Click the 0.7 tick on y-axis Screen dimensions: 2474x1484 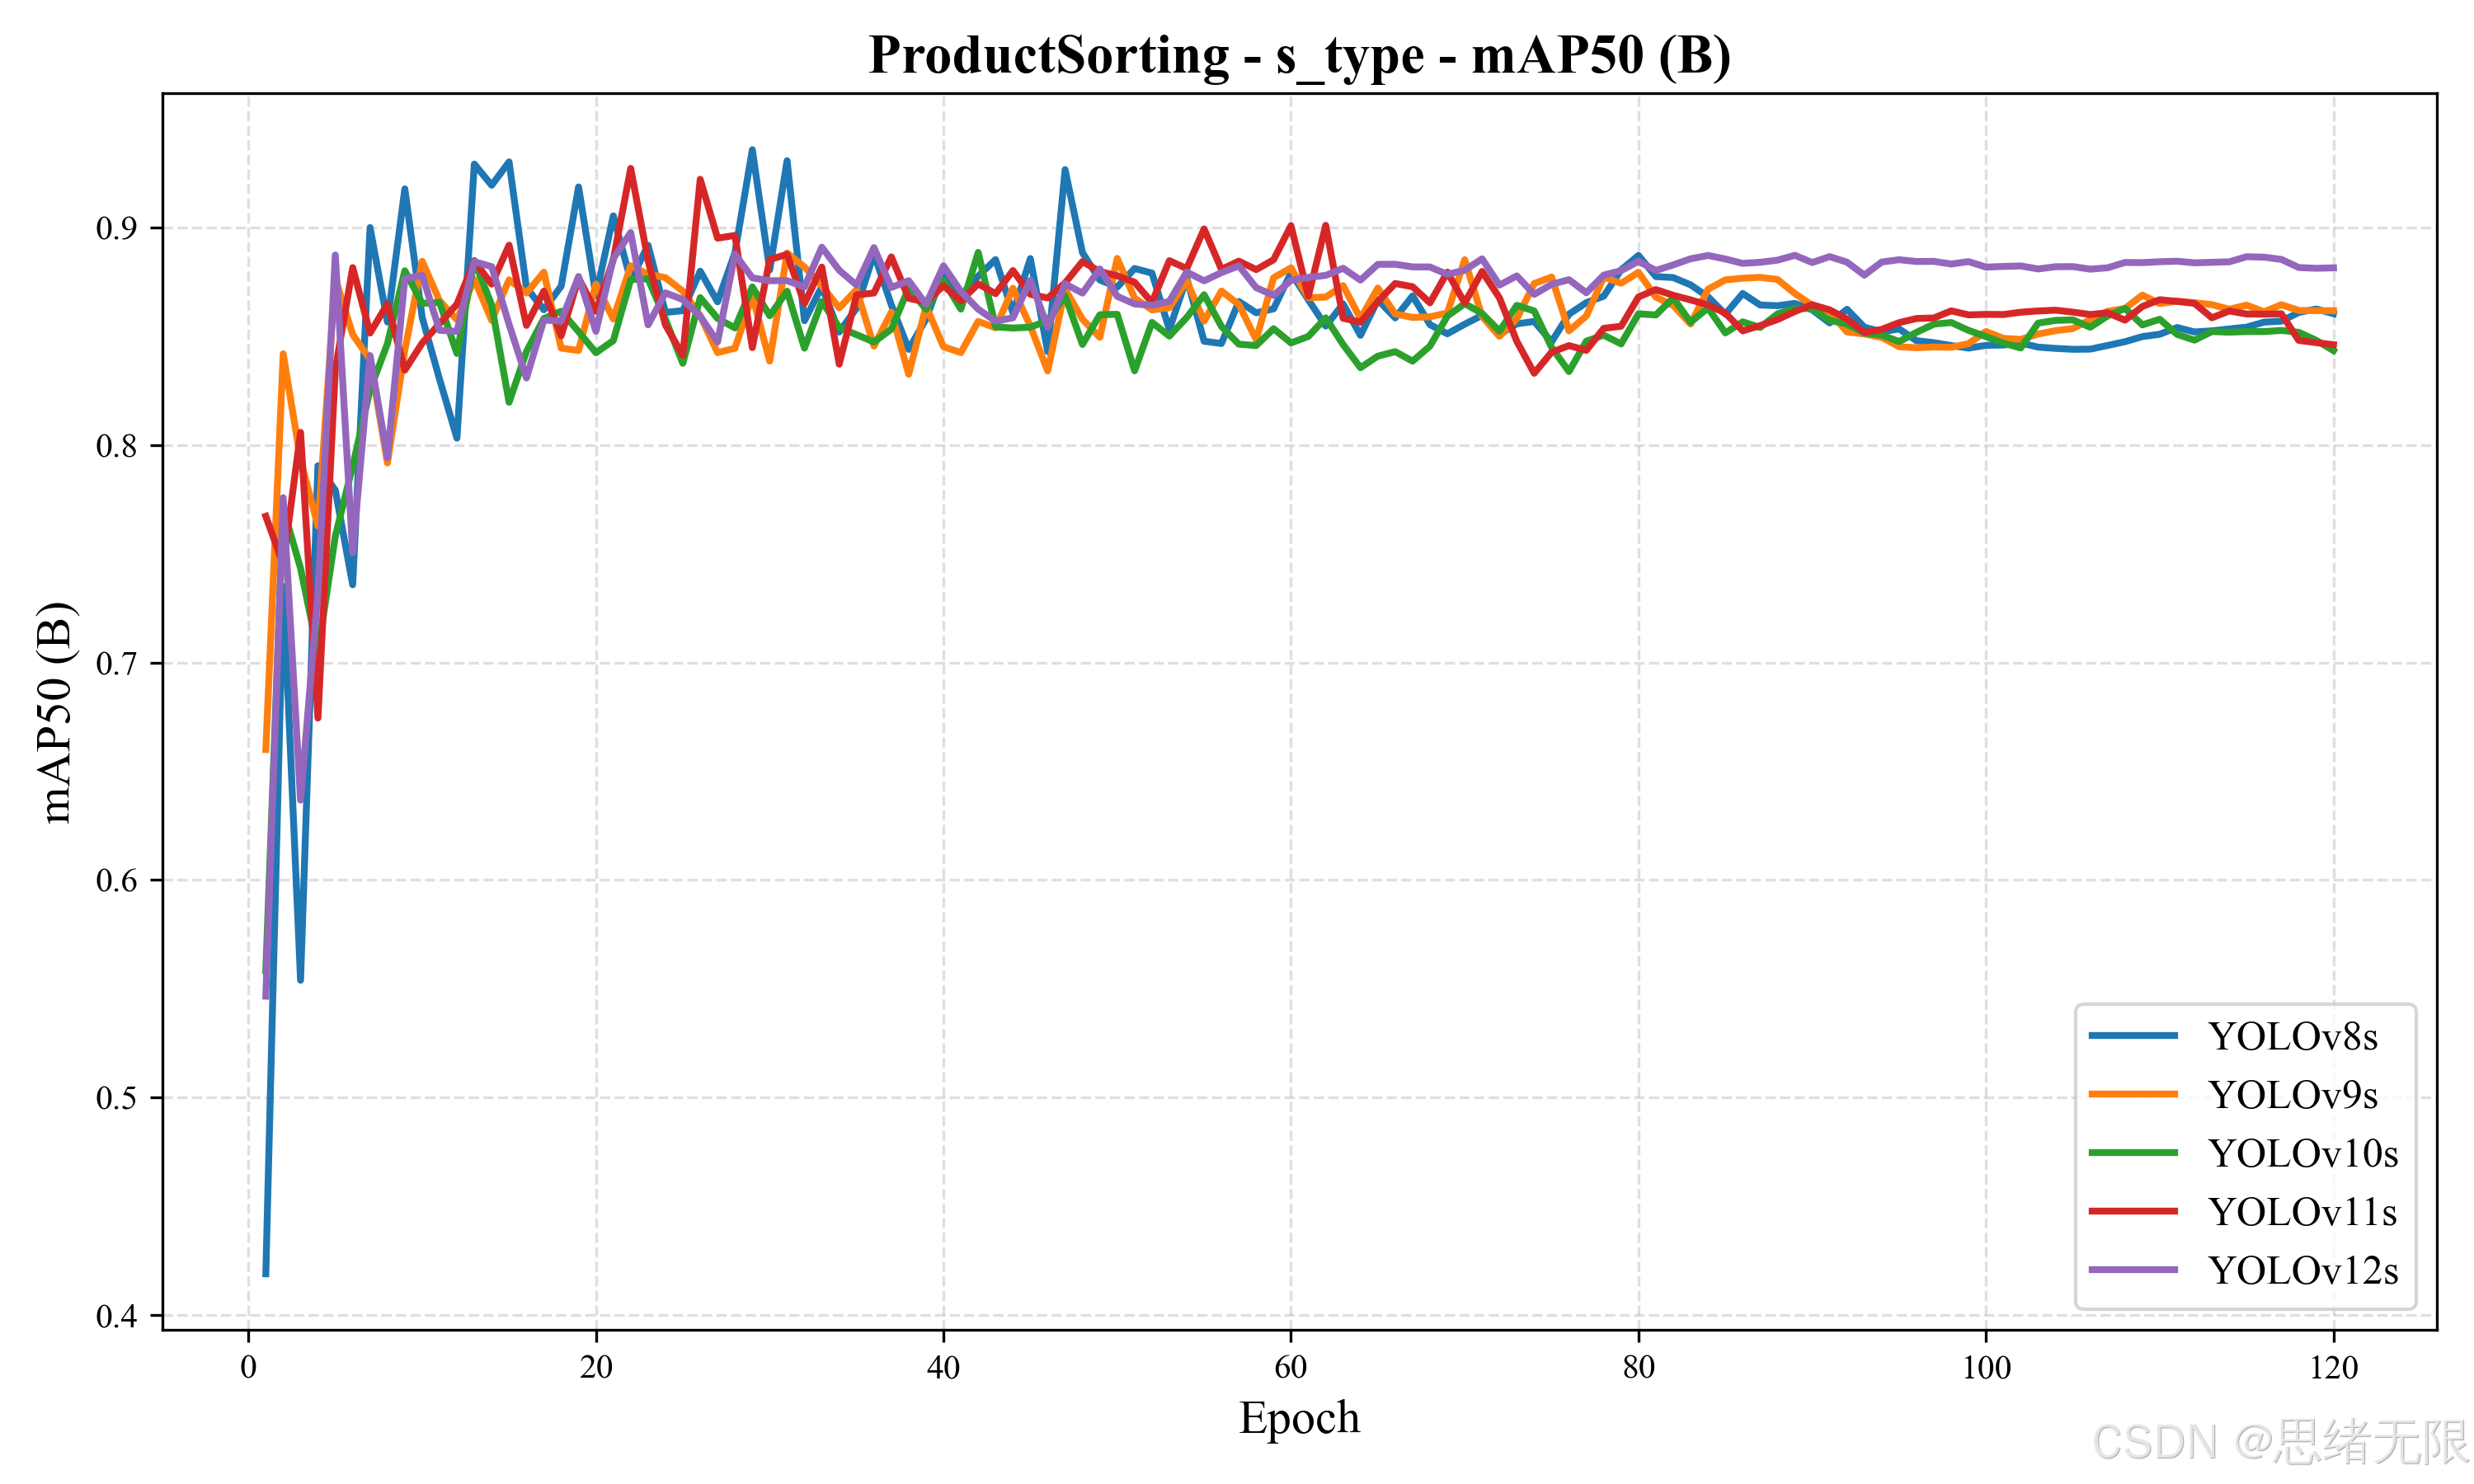click(116, 664)
